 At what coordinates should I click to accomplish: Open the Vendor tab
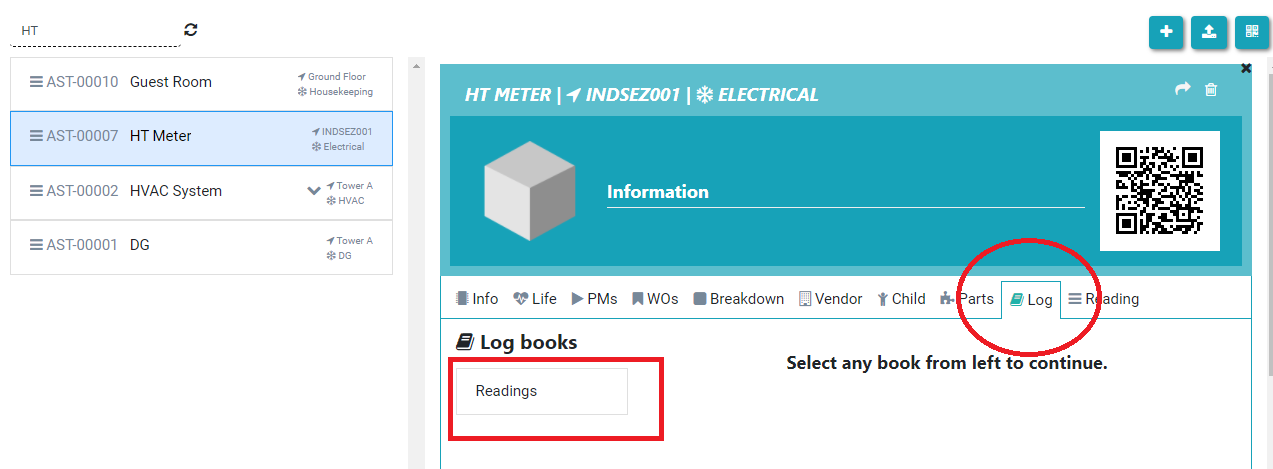pos(830,299)
